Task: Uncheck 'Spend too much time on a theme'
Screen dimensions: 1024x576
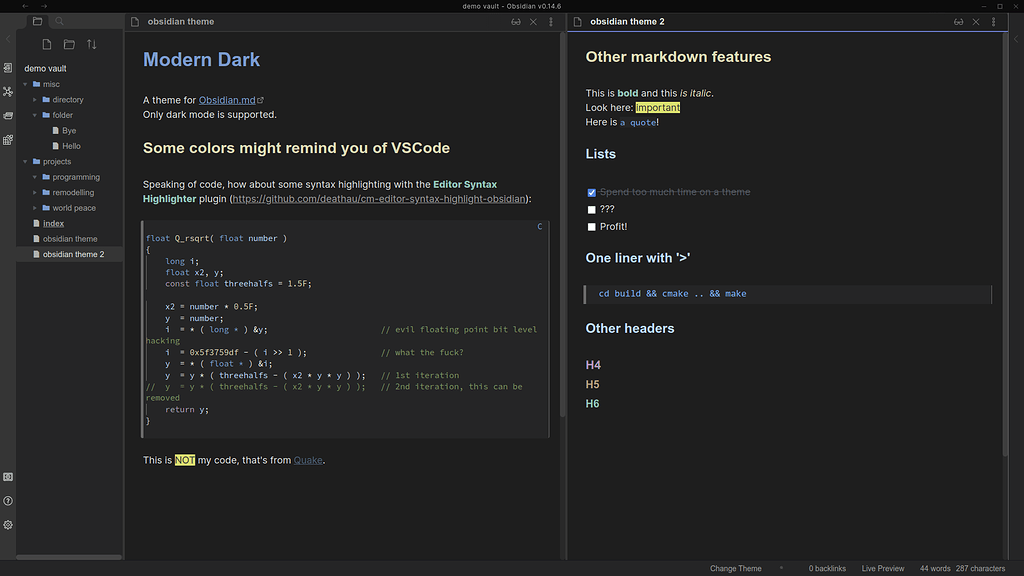Action: 591,192
